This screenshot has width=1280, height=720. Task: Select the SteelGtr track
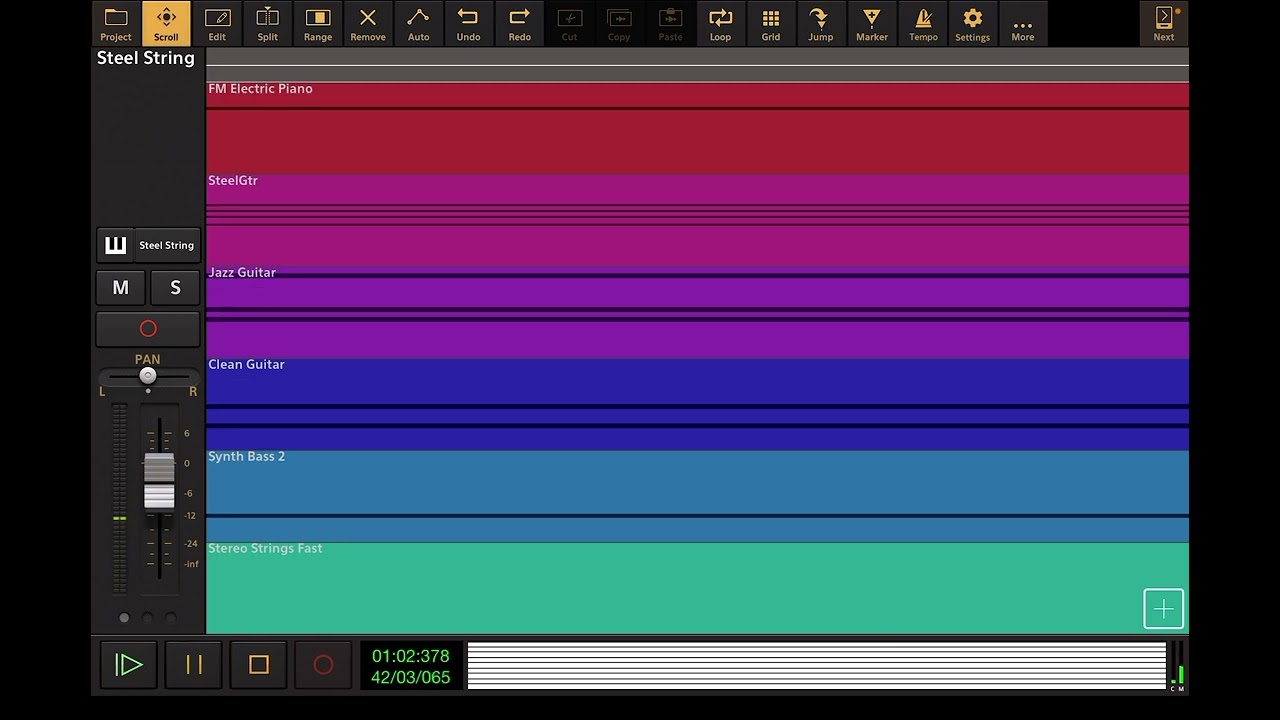click(697, 220)
